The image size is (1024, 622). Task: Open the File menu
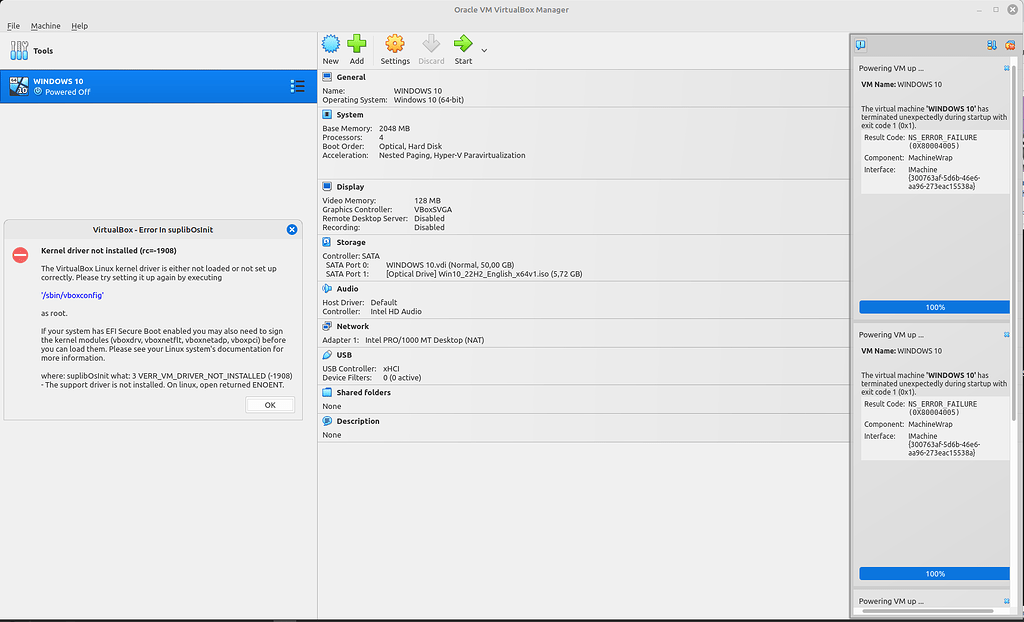click(13, 26)
